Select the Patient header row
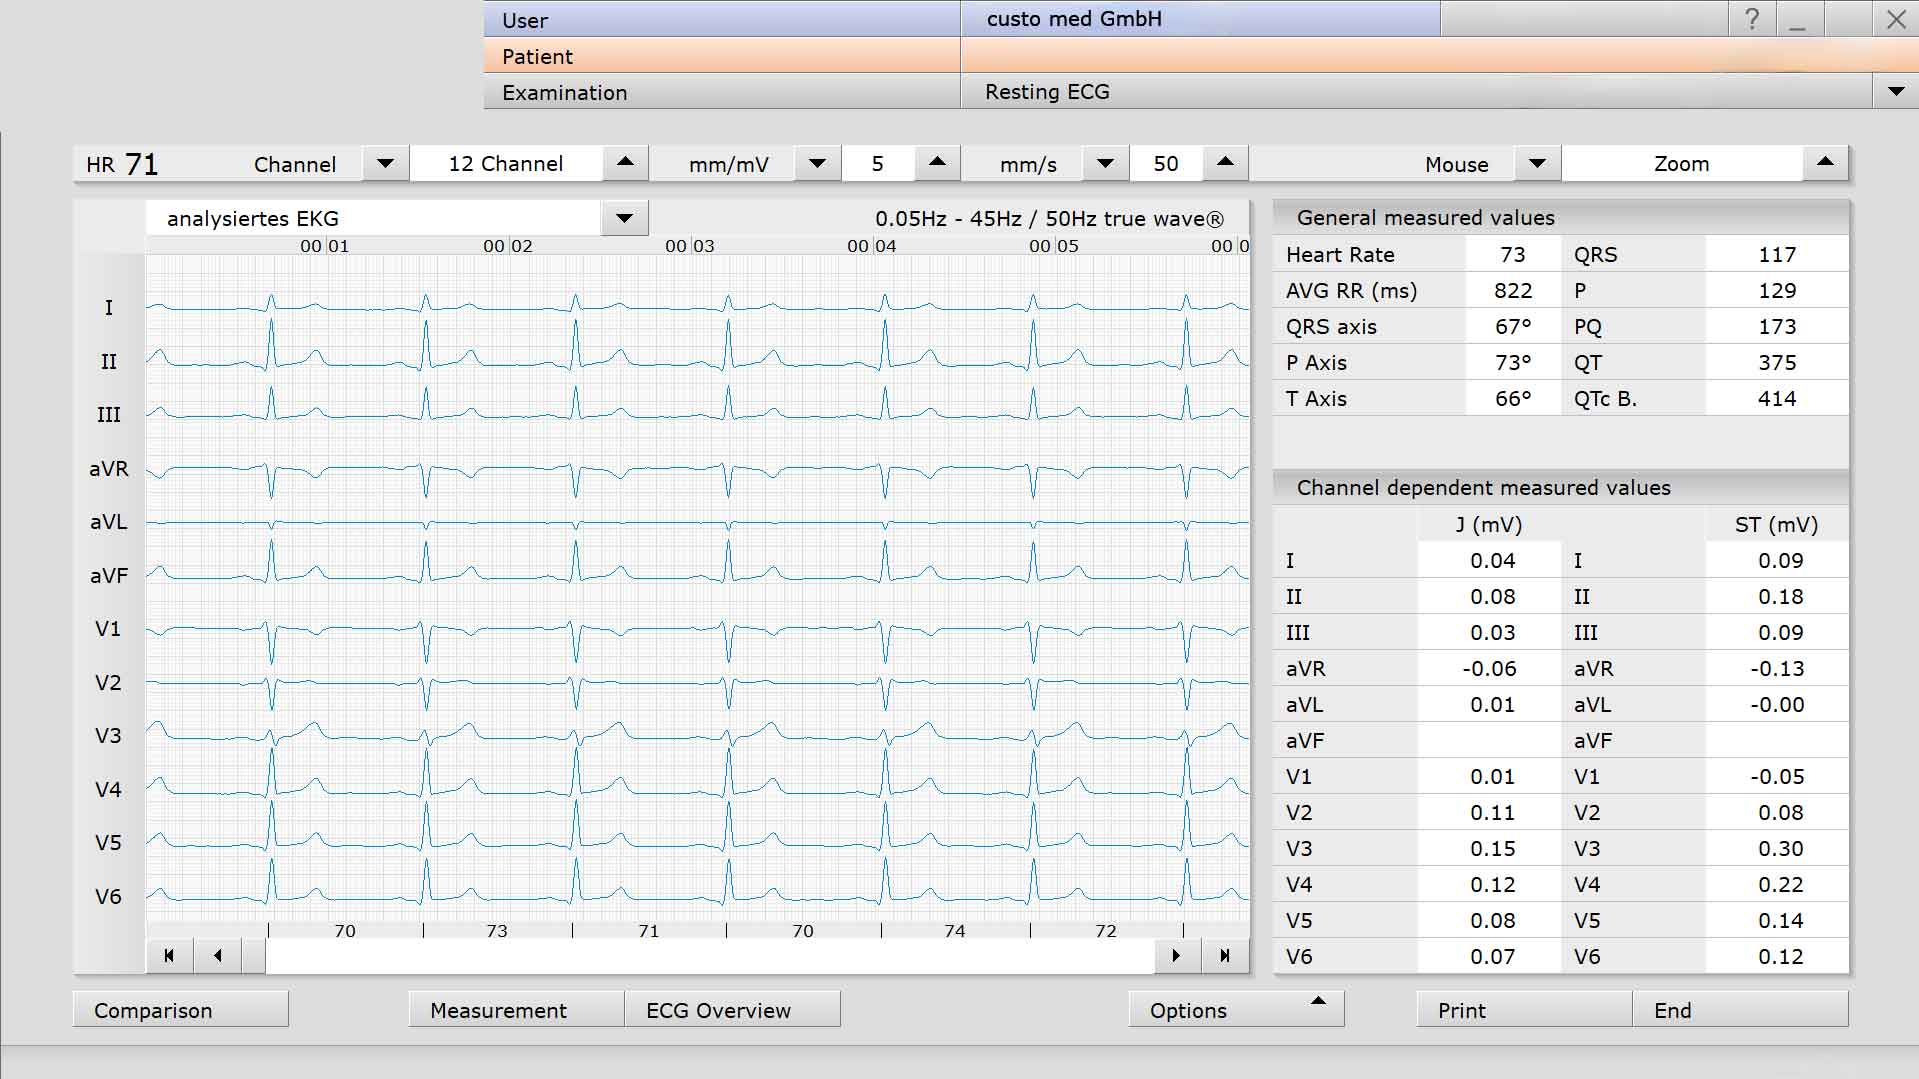 721,56
